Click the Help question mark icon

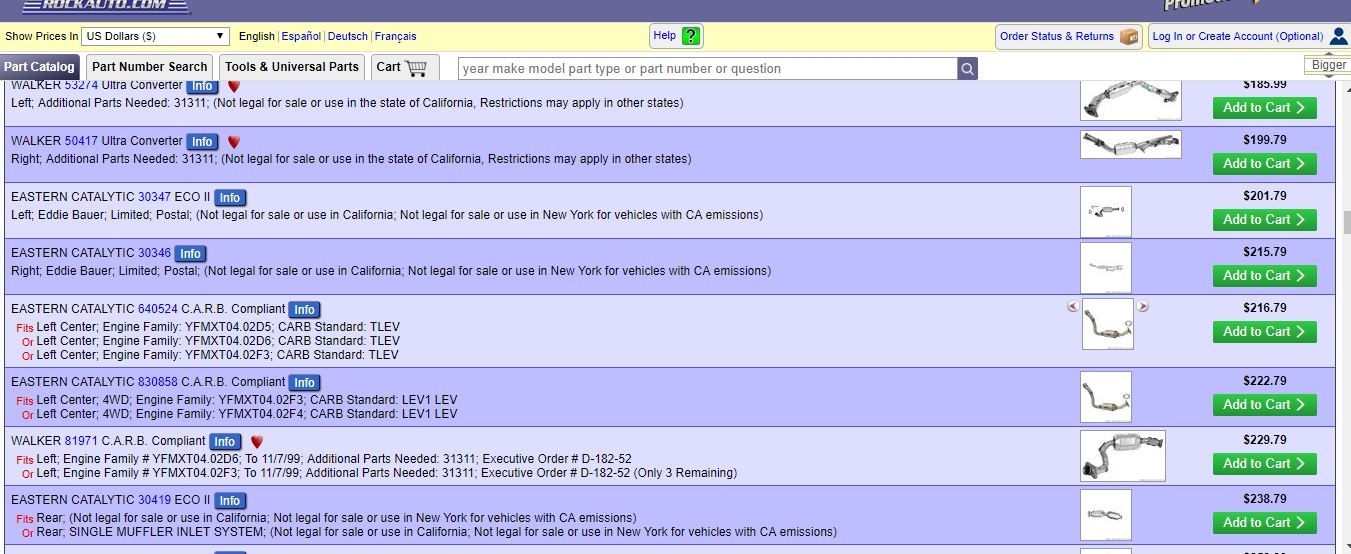coord(691,36)
